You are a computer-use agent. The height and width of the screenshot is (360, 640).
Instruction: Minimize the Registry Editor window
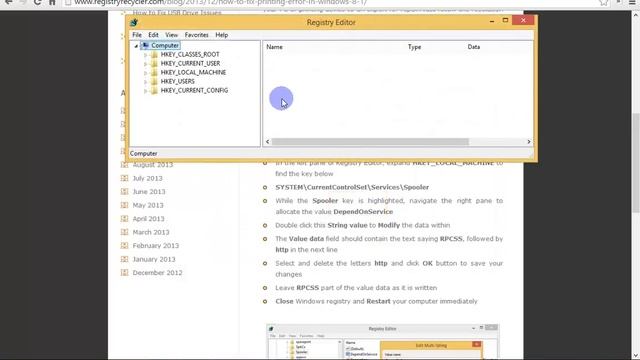[x=492, y=20]
